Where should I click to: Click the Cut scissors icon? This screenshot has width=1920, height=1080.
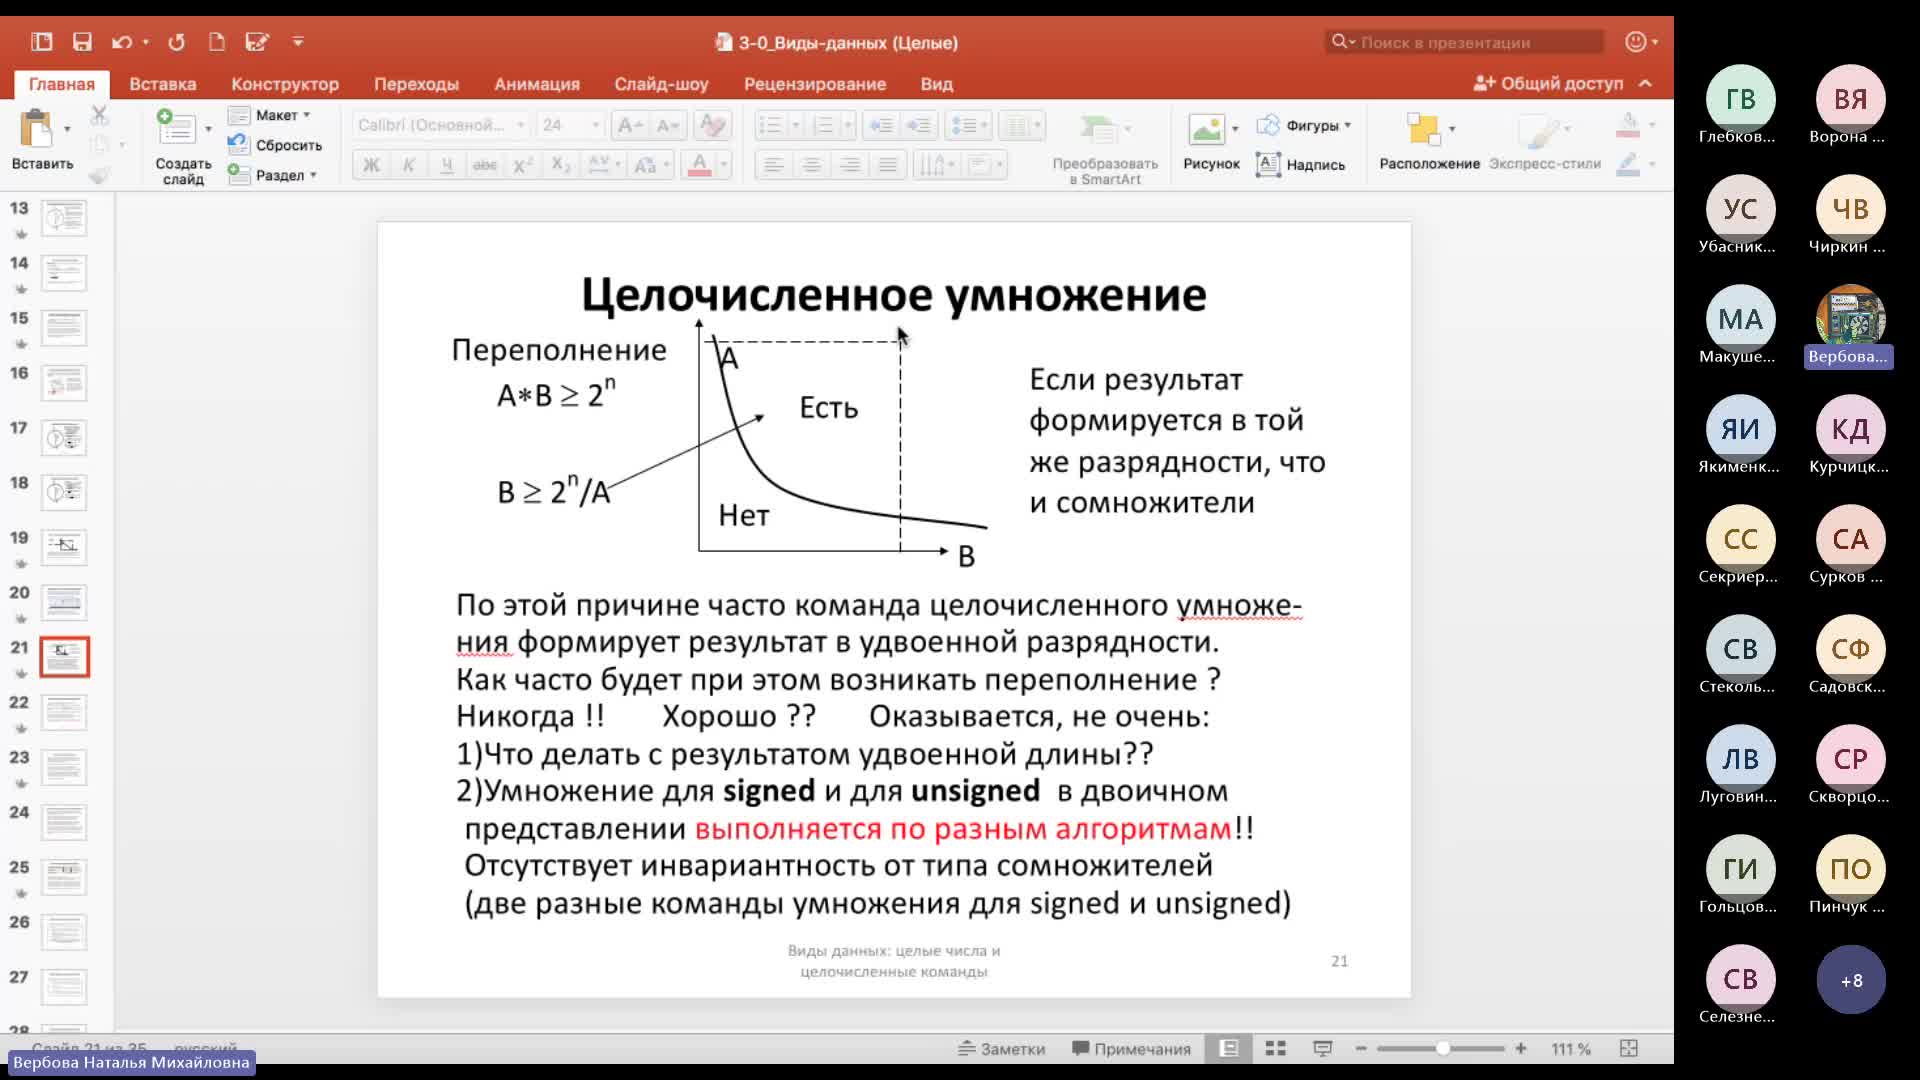pyautogui.click(x=99, y=116)
